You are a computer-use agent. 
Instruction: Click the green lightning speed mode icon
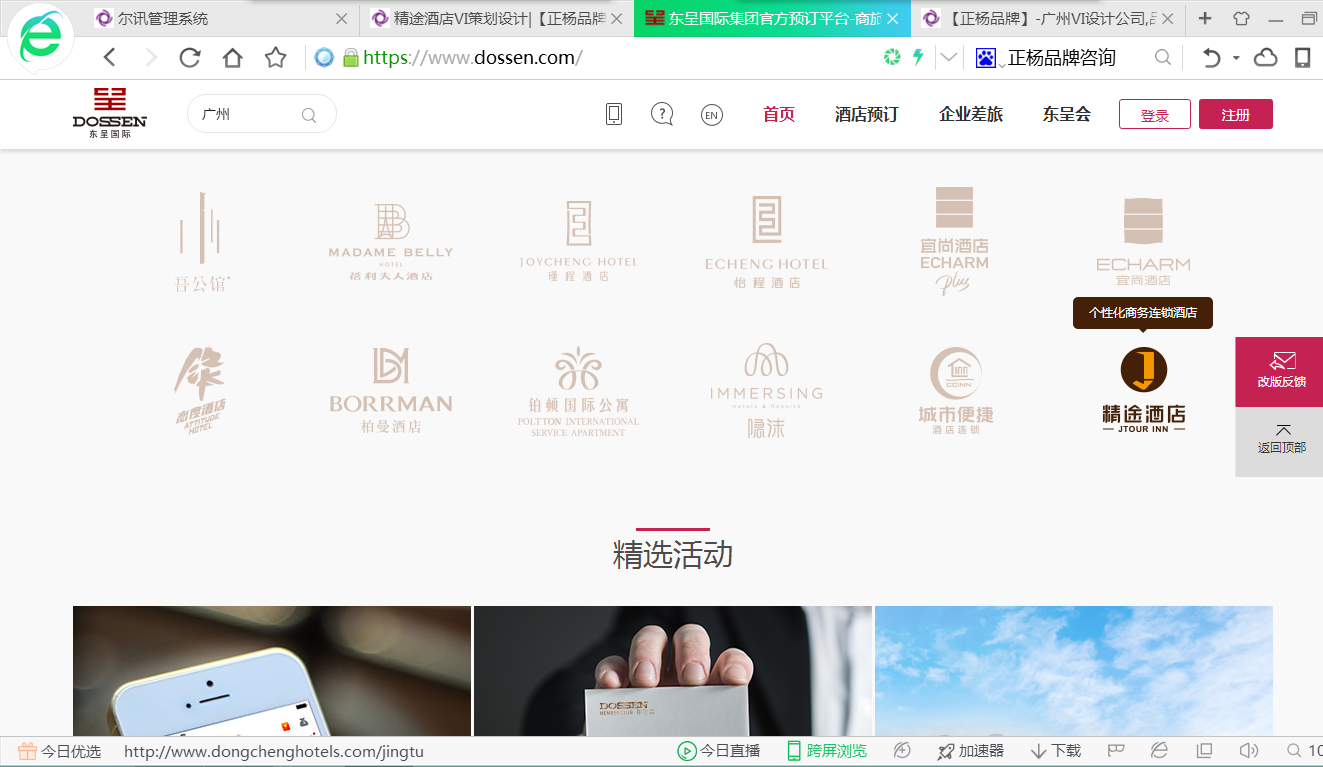click(x=917, y=57)
